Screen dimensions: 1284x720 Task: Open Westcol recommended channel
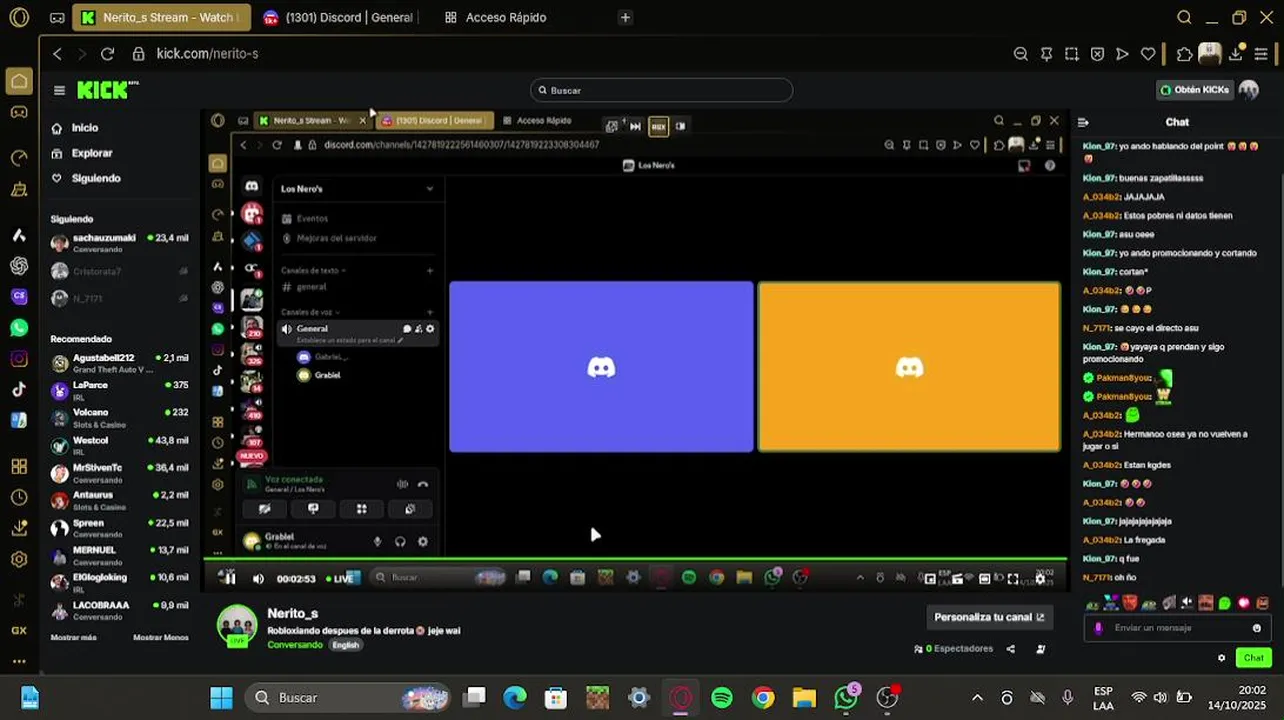click(x=120, y=445)
